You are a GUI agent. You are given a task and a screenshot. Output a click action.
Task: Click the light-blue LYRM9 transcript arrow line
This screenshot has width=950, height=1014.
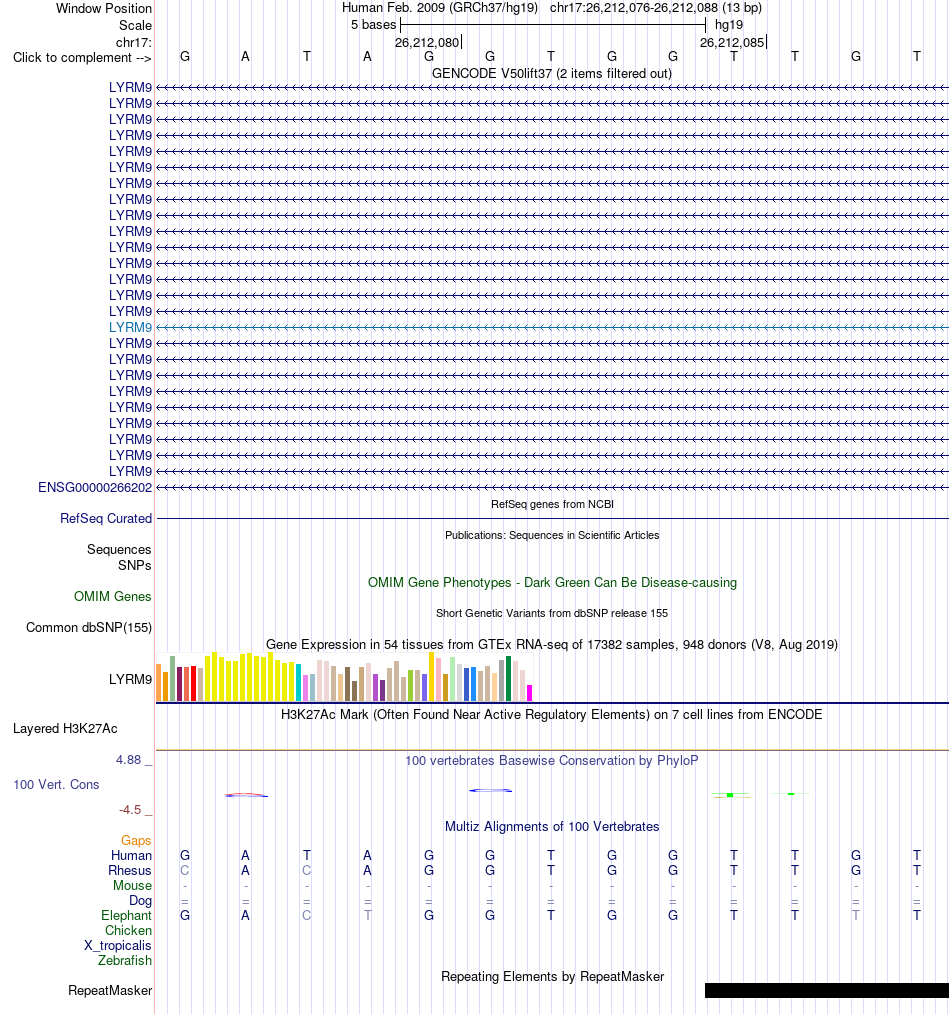click(x=552, y=327)
